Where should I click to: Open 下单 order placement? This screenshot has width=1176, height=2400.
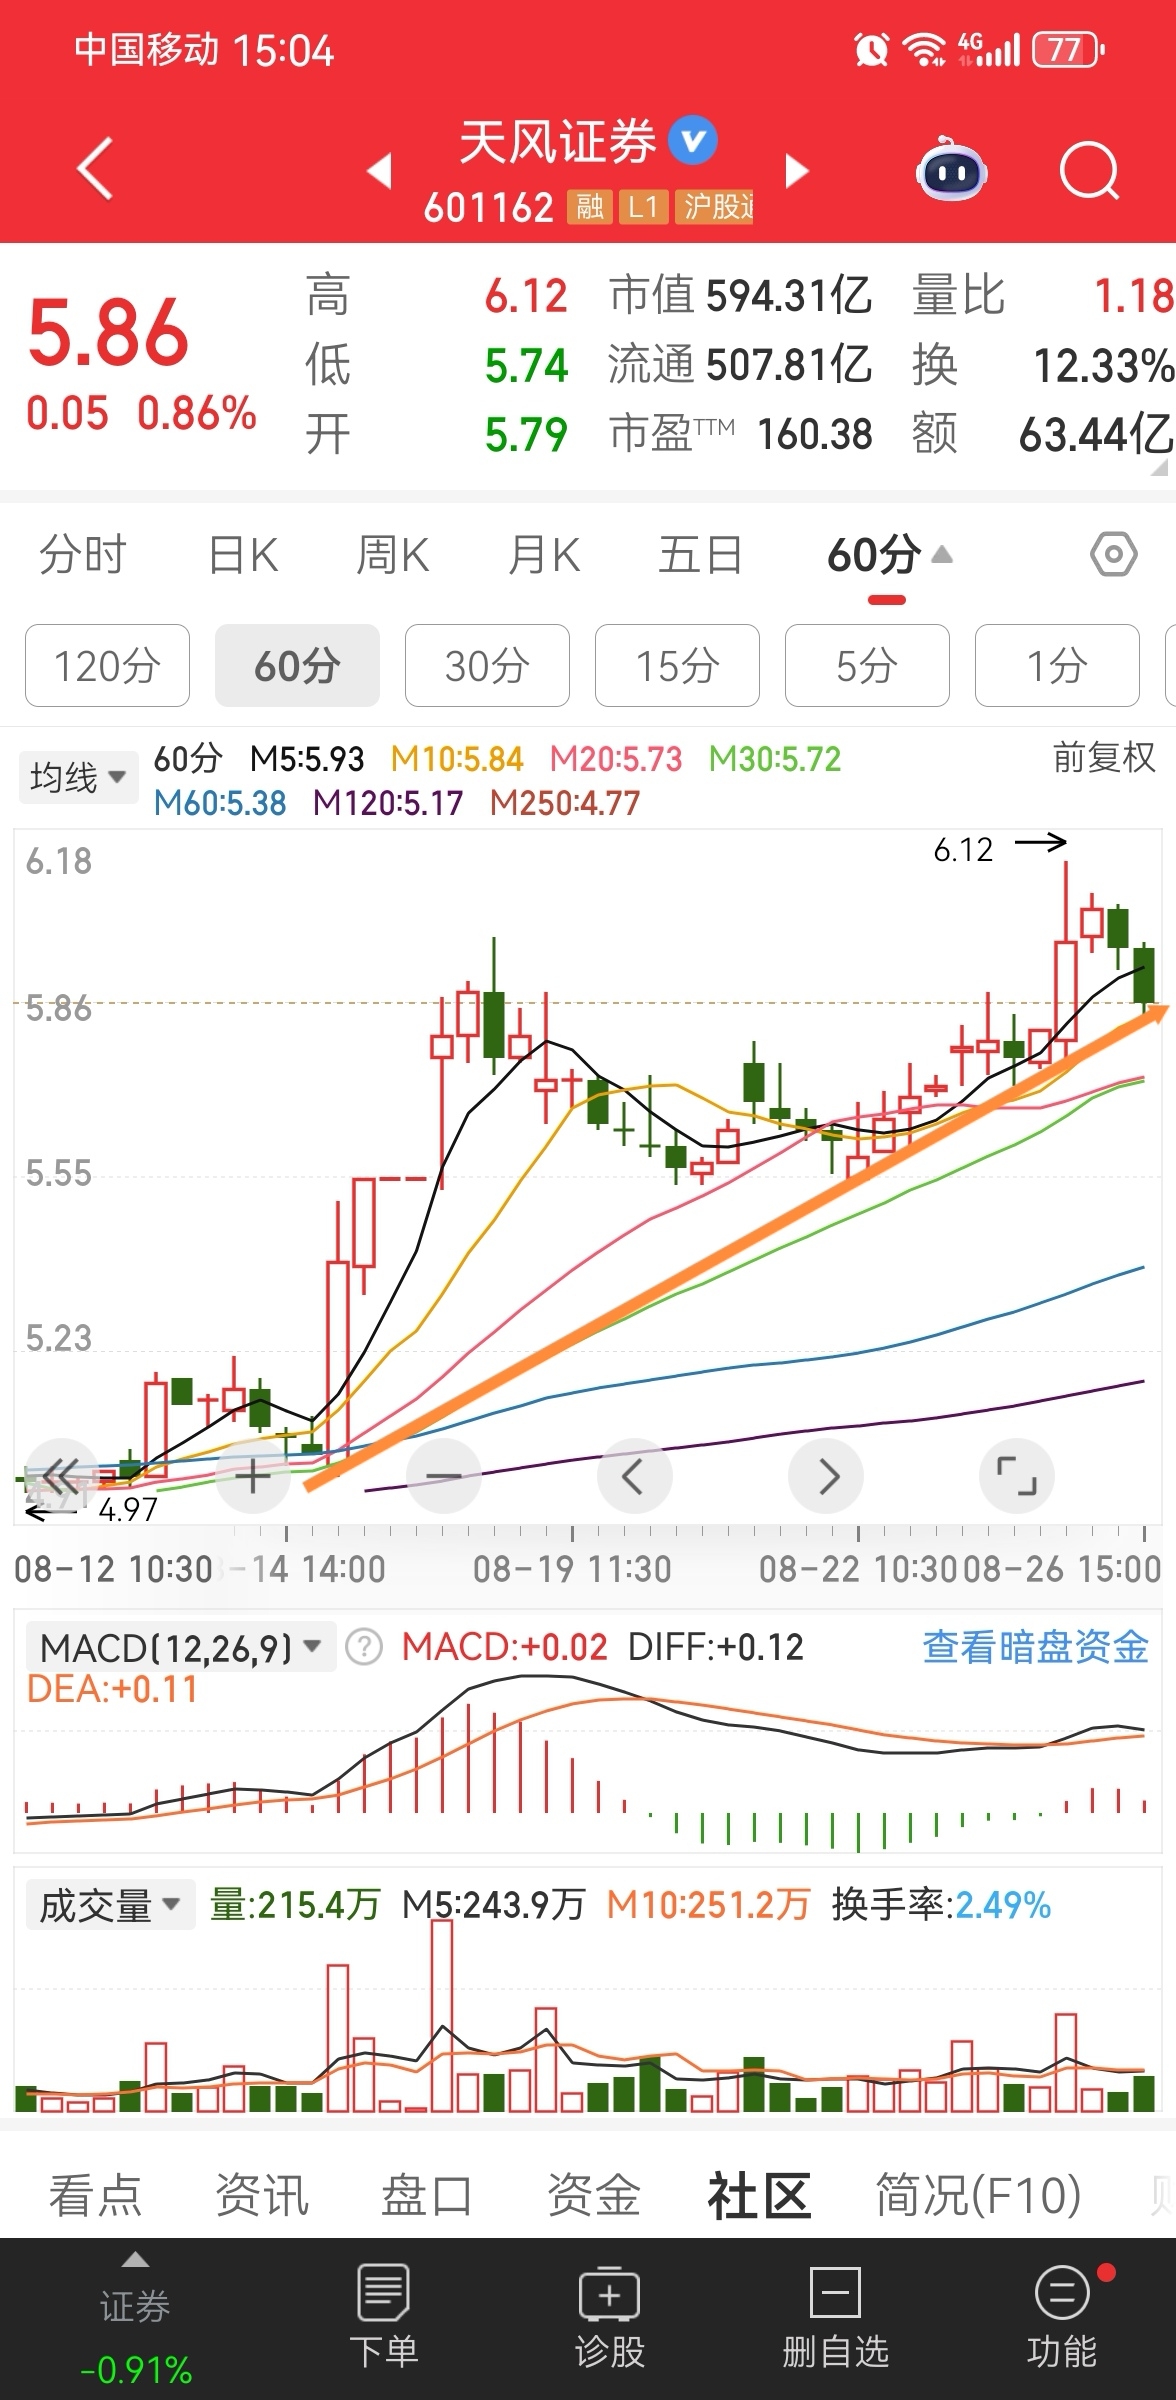(384, 2317)
